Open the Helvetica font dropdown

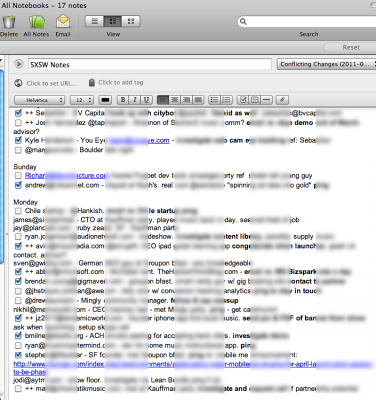[x=39, y=100]
